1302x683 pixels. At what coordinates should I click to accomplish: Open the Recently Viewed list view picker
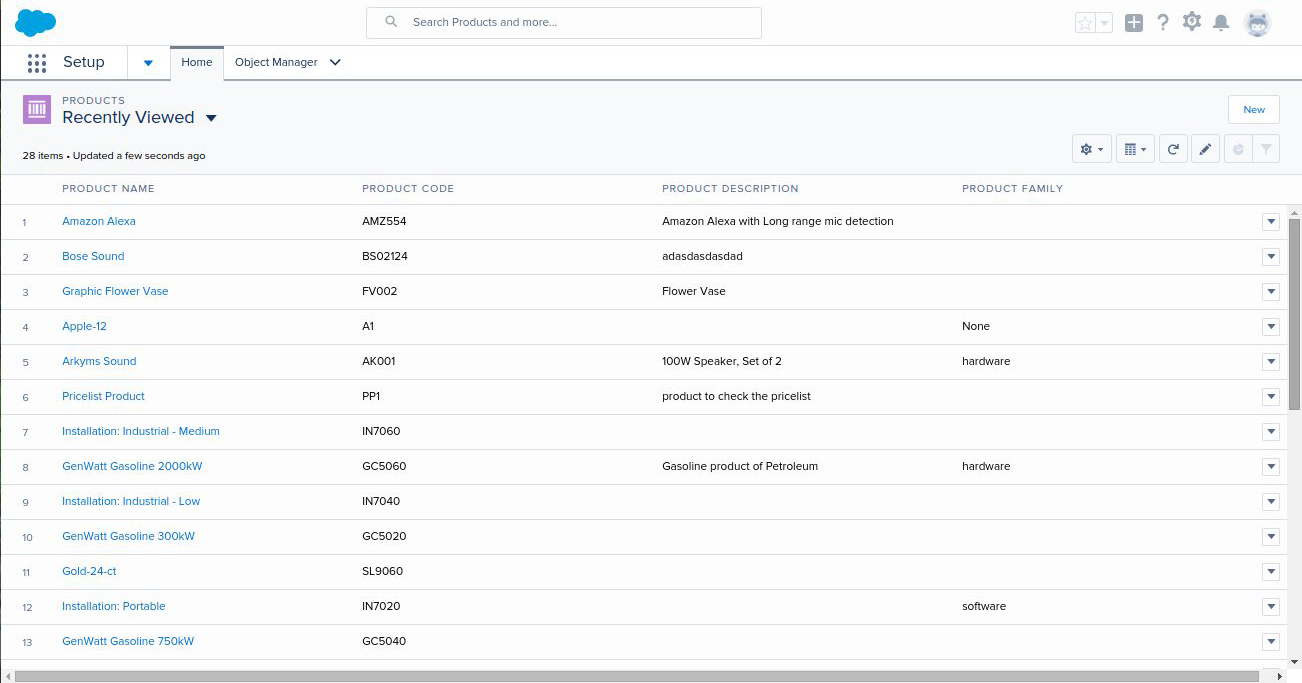tap(211, 118)
